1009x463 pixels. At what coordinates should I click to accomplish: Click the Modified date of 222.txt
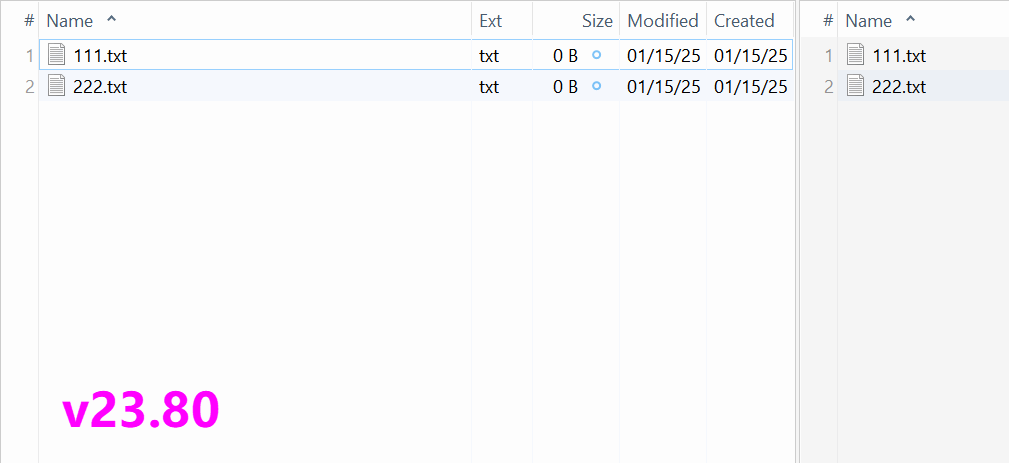point(663,87)
